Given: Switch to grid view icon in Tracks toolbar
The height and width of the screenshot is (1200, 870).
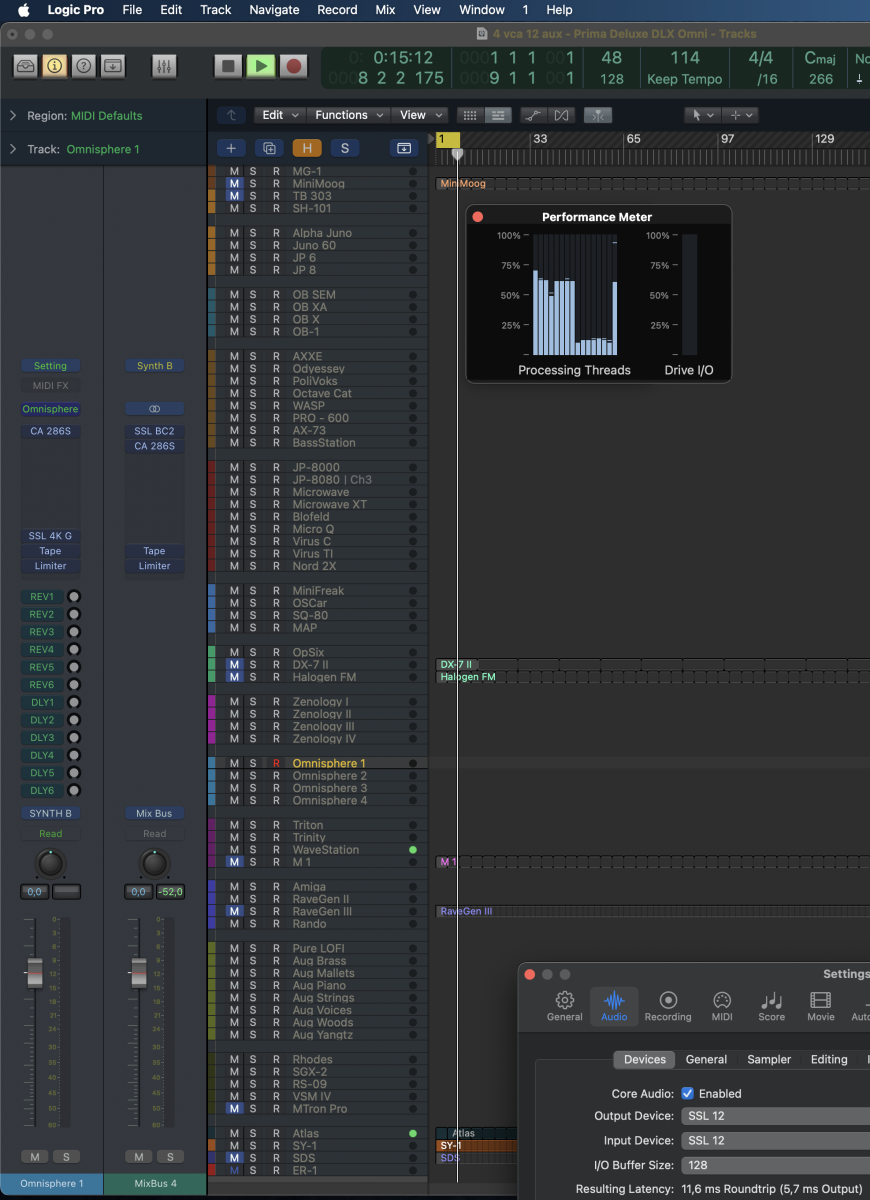Looking at the screenshot, I should (x=469, y=115).
